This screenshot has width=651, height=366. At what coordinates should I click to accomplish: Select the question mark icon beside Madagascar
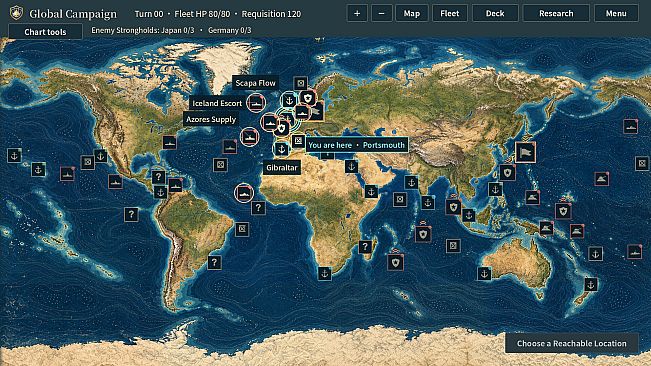[365, 246]
